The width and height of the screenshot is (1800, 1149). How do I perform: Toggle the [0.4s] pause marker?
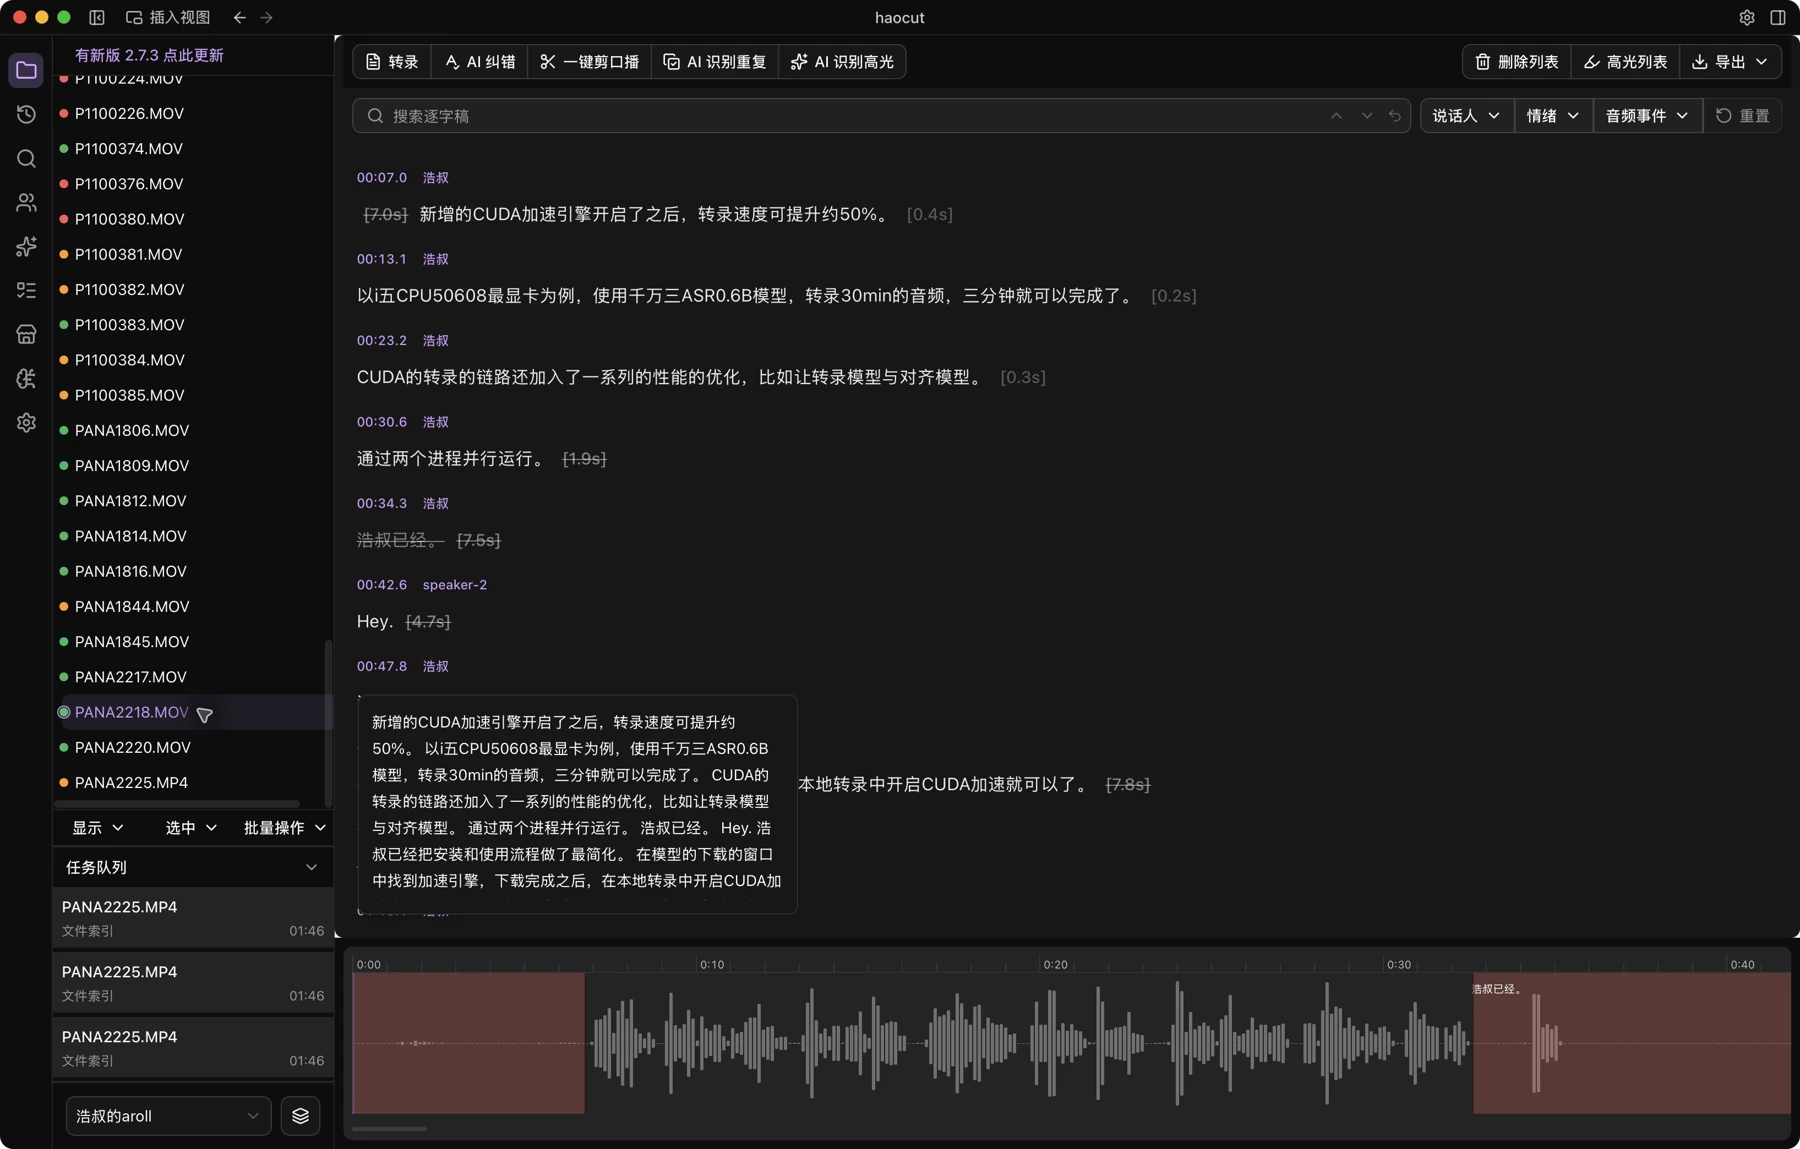click(929, 215)
